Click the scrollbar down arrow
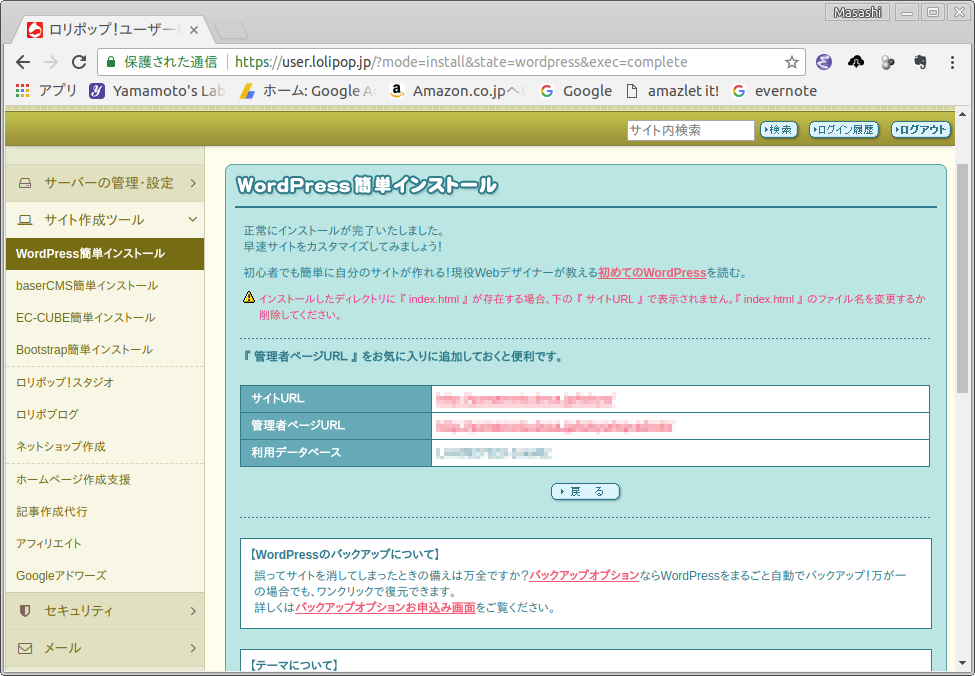The image size is (975, 676). [x=963, y=664]
